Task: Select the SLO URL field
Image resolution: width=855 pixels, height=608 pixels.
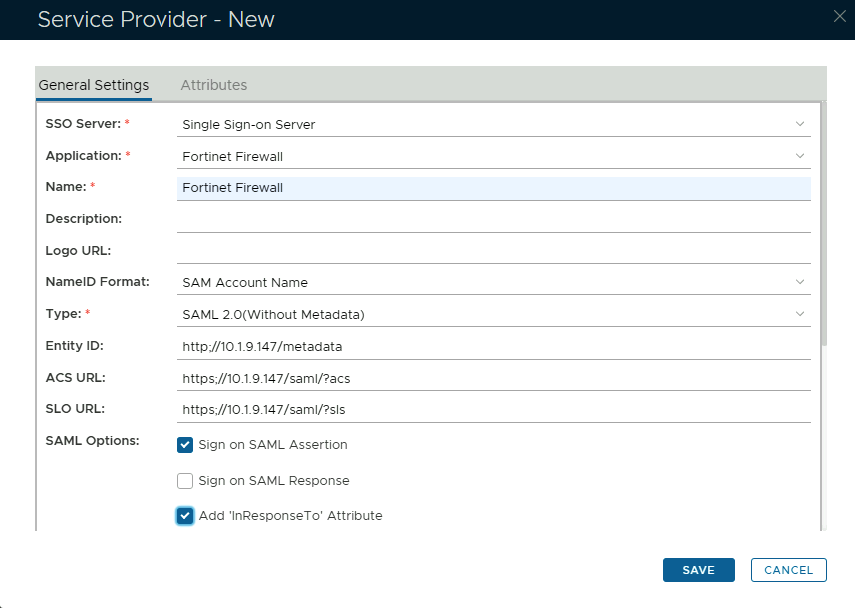Action: tap(493, 409)
